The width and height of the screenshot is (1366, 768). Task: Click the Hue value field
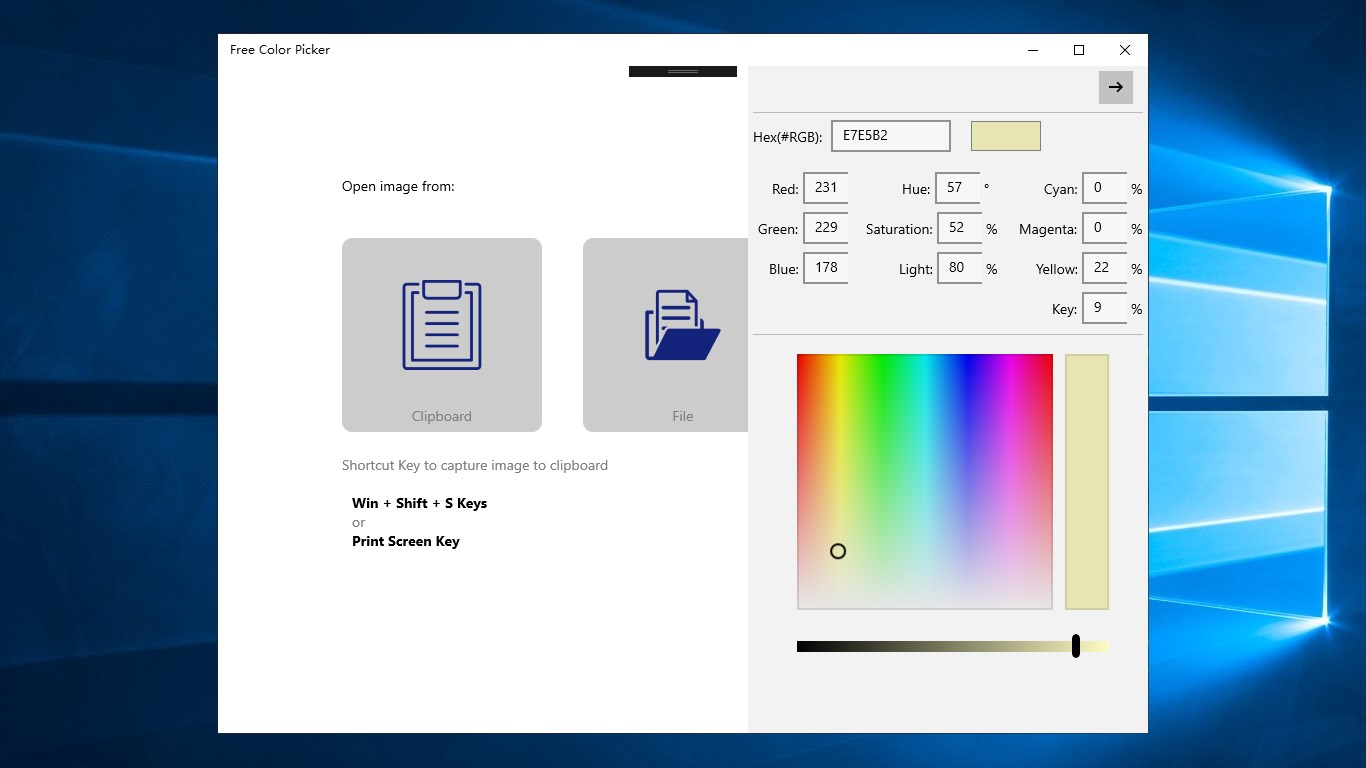[957, 188]
